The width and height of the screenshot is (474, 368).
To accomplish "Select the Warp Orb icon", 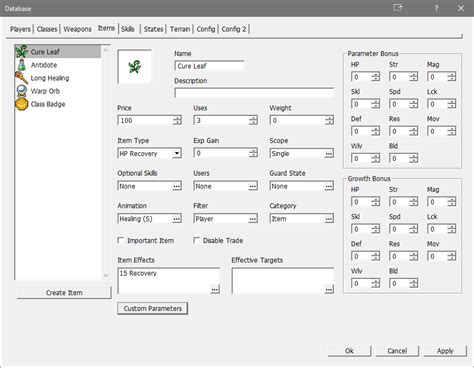I will click(x=22, y=91).
